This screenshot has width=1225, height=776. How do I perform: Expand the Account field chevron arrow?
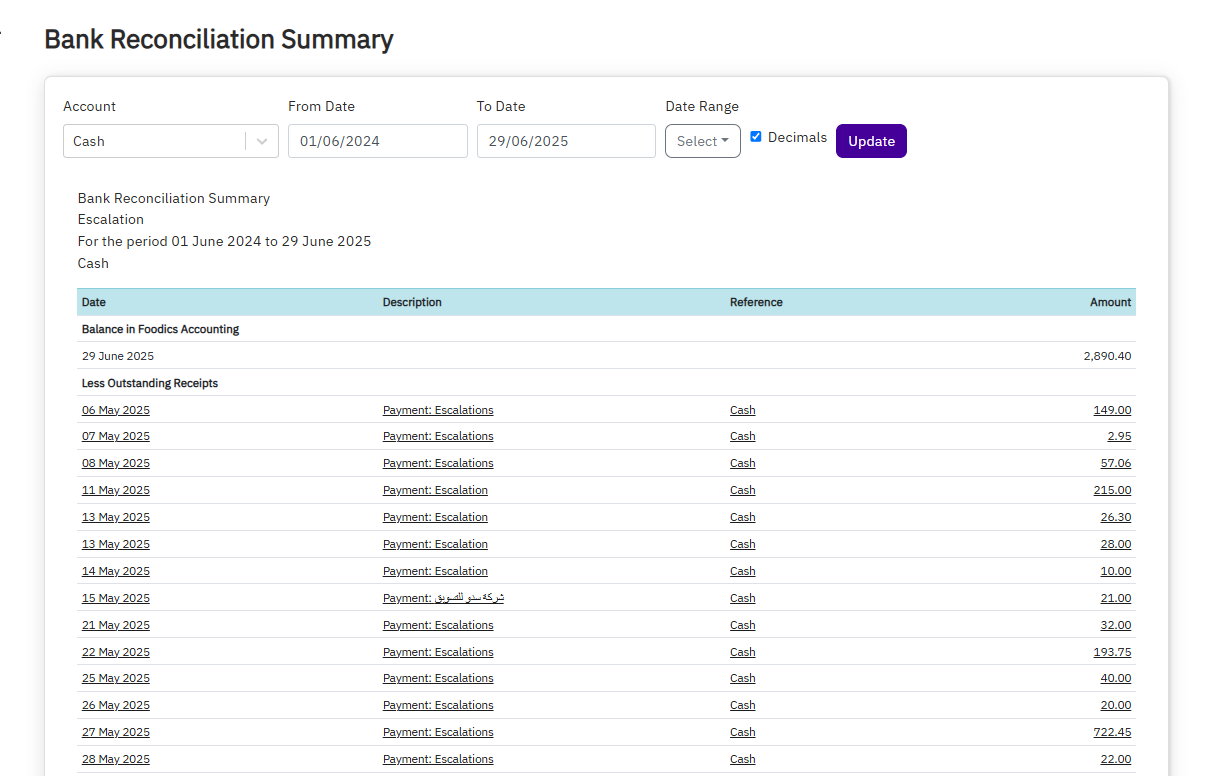[261, 140]
